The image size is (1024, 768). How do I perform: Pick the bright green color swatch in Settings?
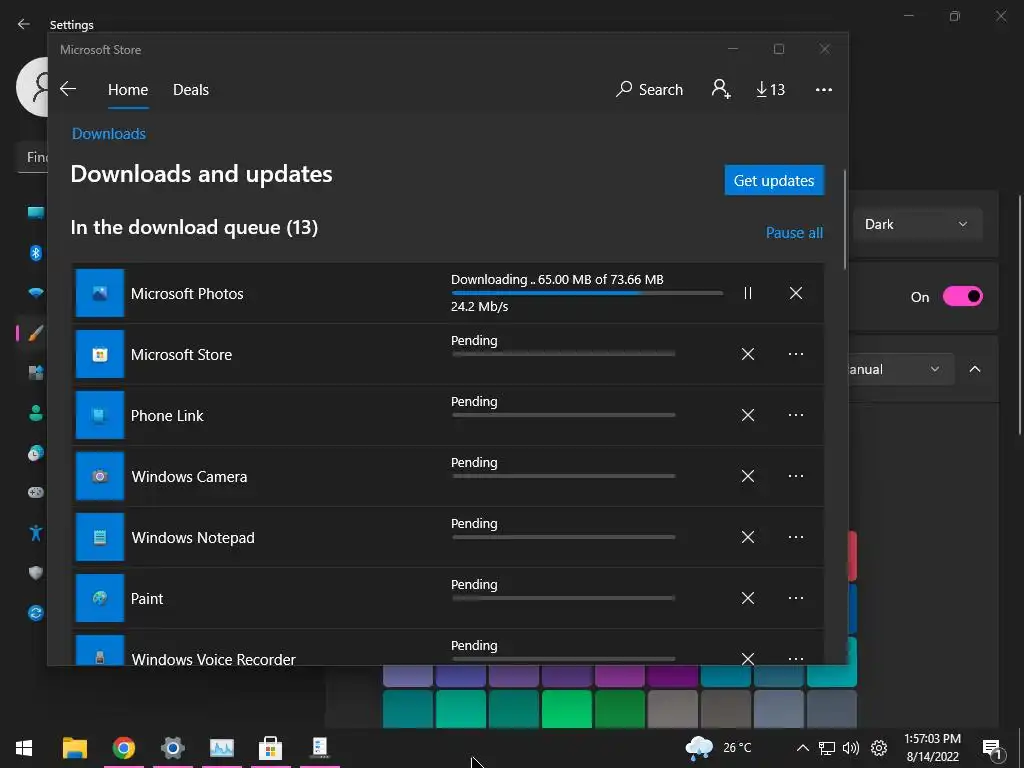(x=566, y=709)
